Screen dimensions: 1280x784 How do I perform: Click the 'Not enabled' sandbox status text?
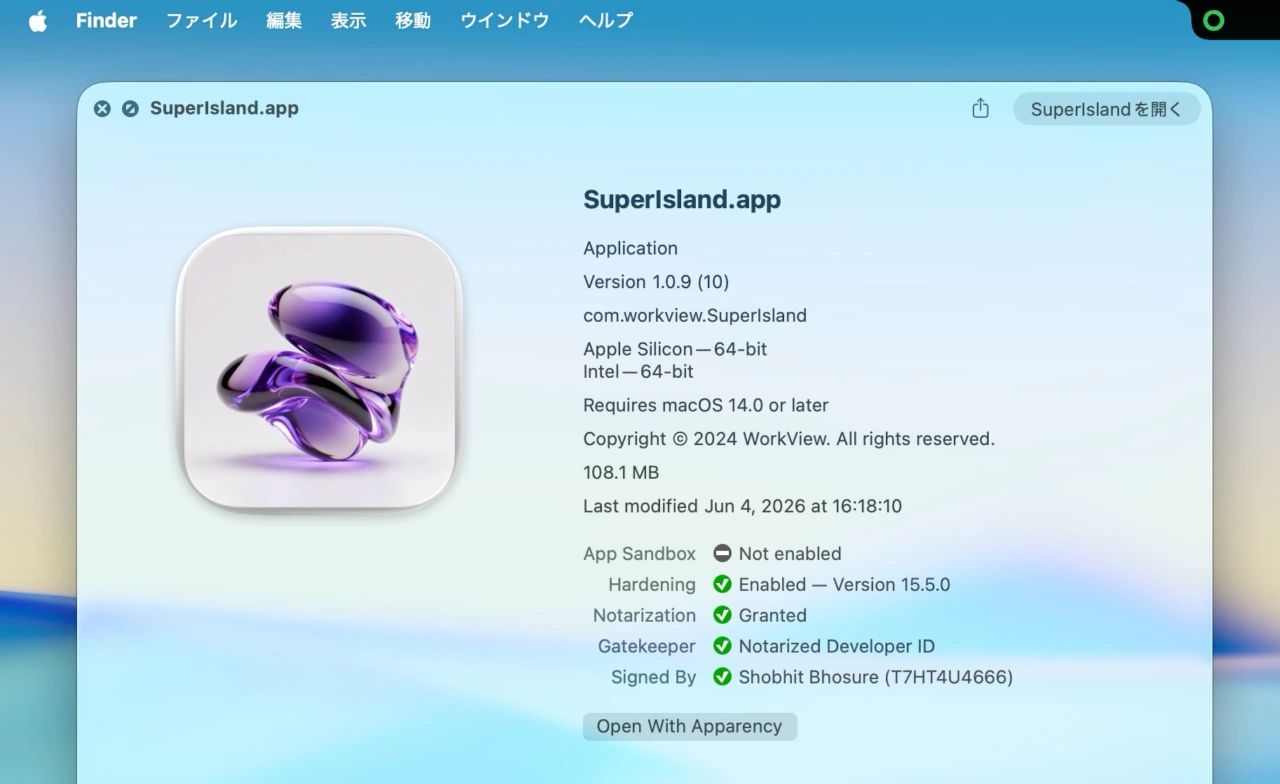[790, 553]
